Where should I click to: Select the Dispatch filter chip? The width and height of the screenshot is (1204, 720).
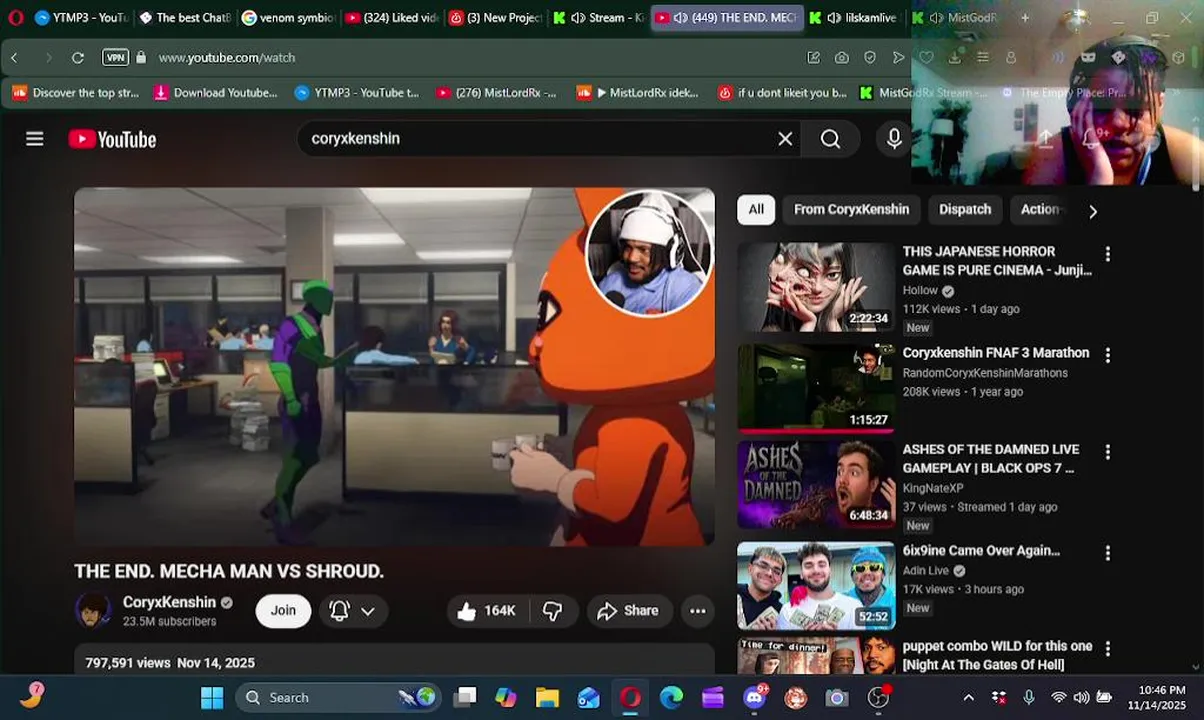coord(965,209)
